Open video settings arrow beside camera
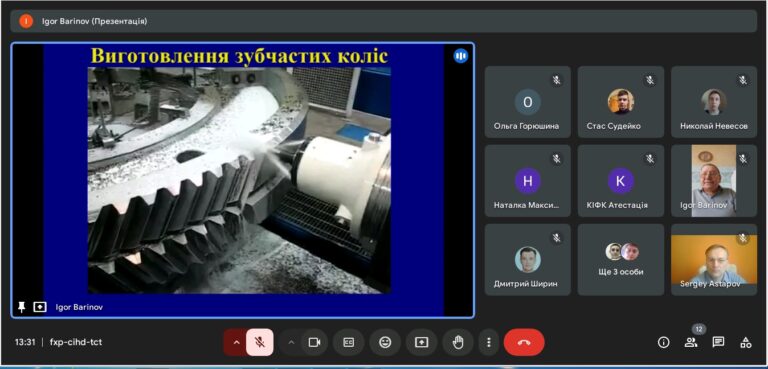The image size is (768, 369). (x=291, y=343)
